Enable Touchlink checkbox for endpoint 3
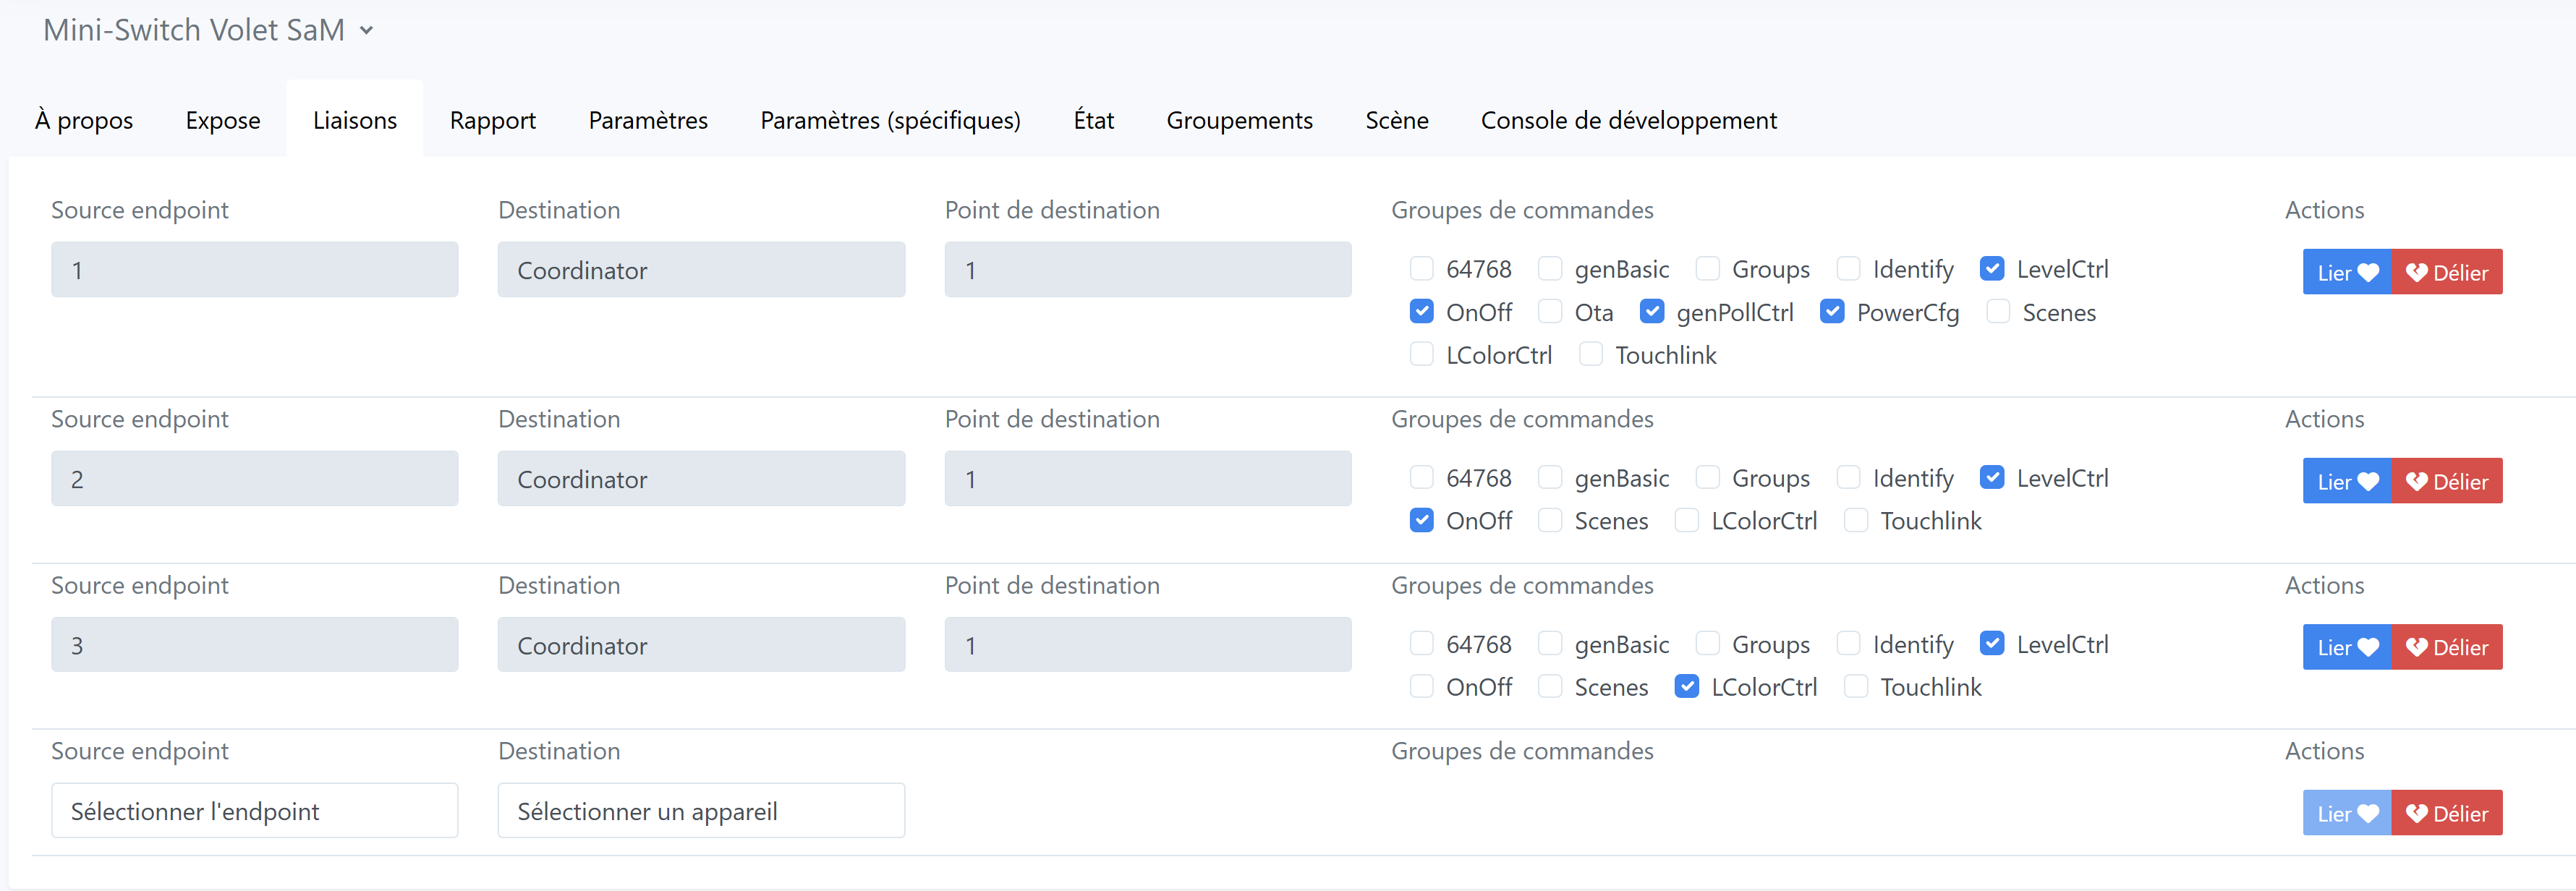 (x=1856, y=686)
